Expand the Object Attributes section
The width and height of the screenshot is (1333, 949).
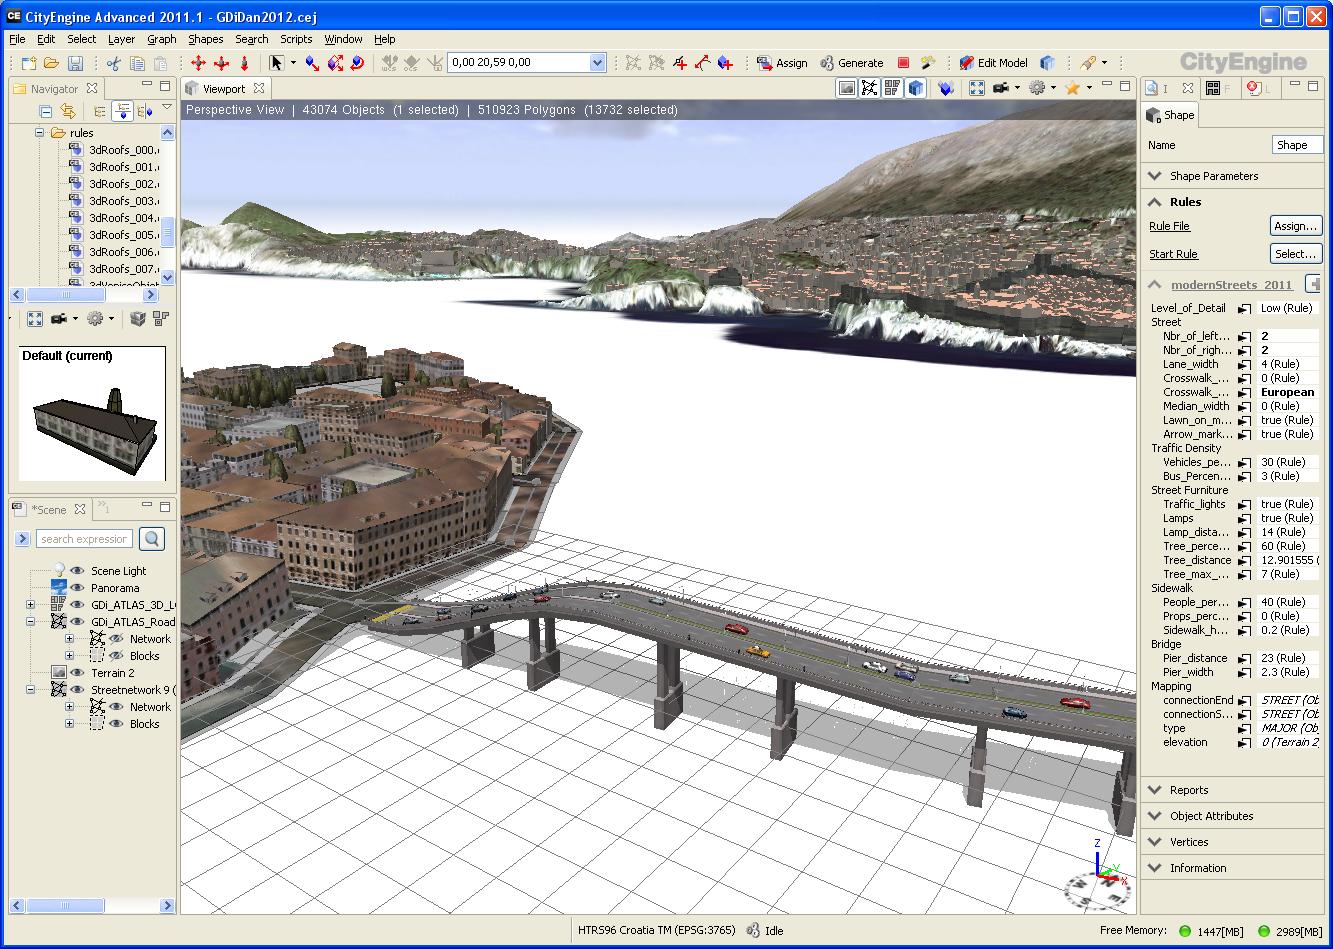pos(1155,816)
